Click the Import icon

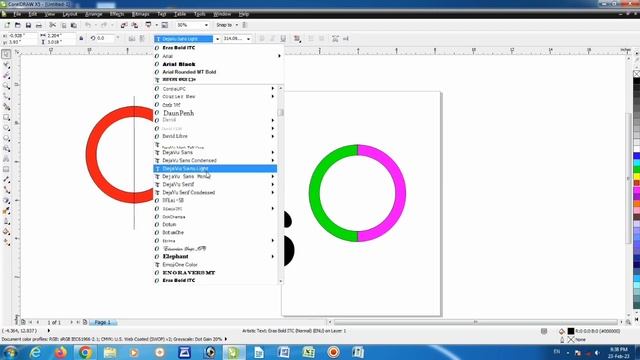click(124, 25)
